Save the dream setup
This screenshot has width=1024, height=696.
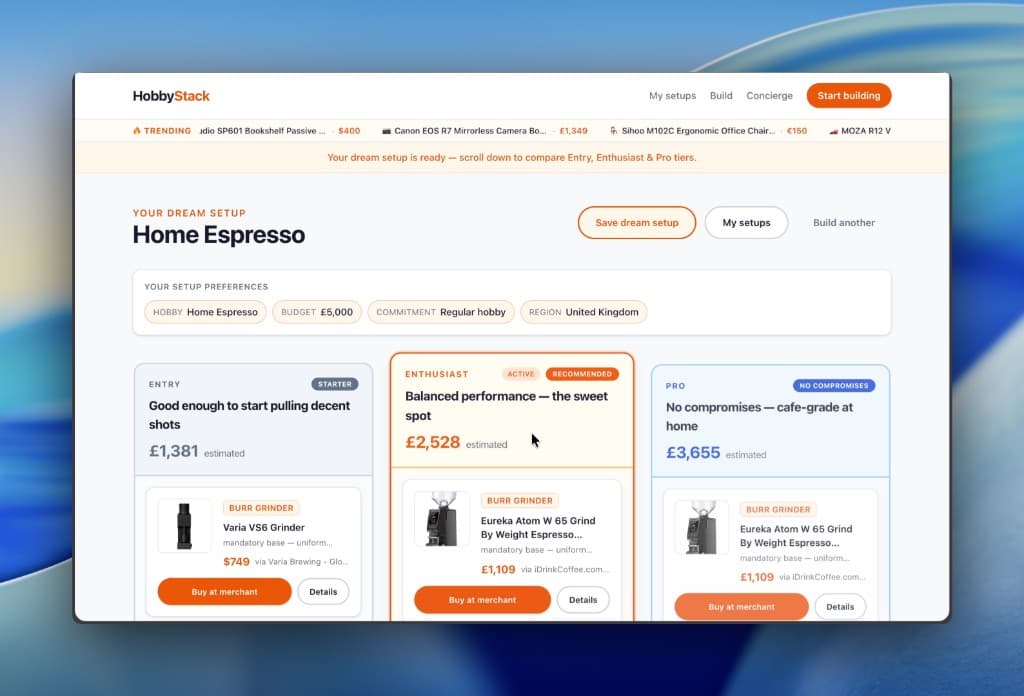637,223
